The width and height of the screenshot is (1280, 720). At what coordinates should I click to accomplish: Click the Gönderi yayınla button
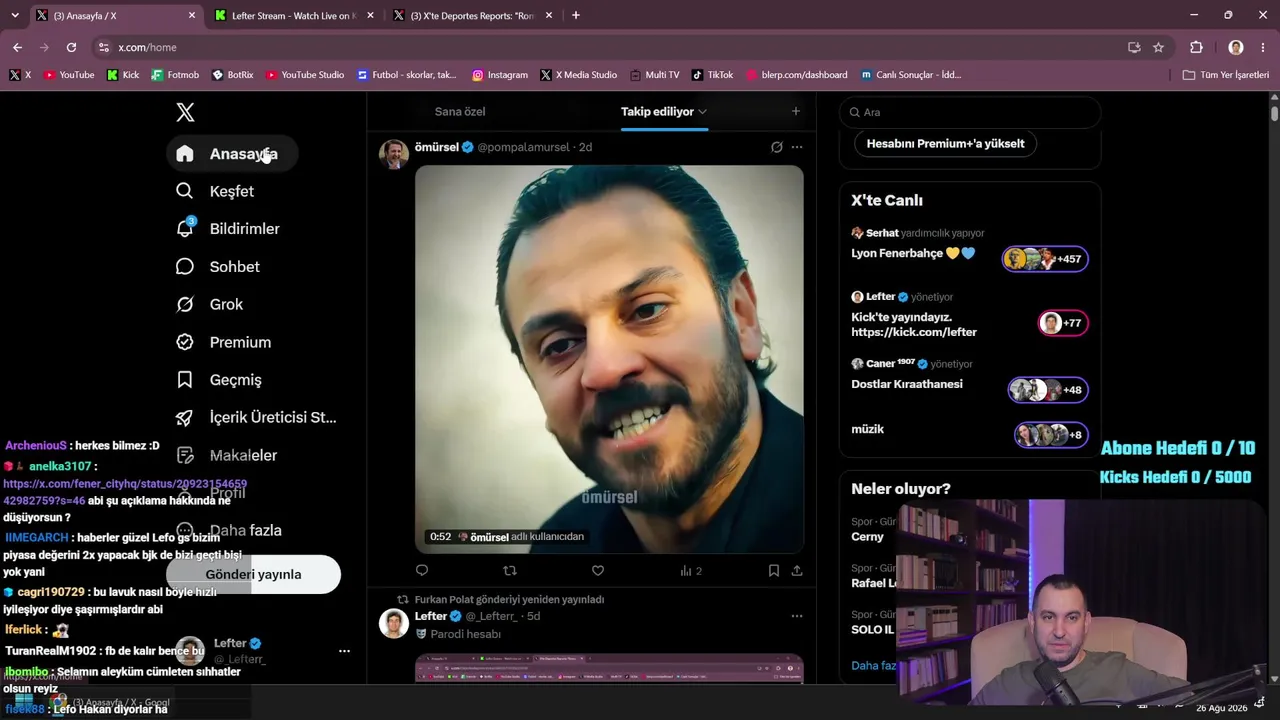tap(253, 575)
